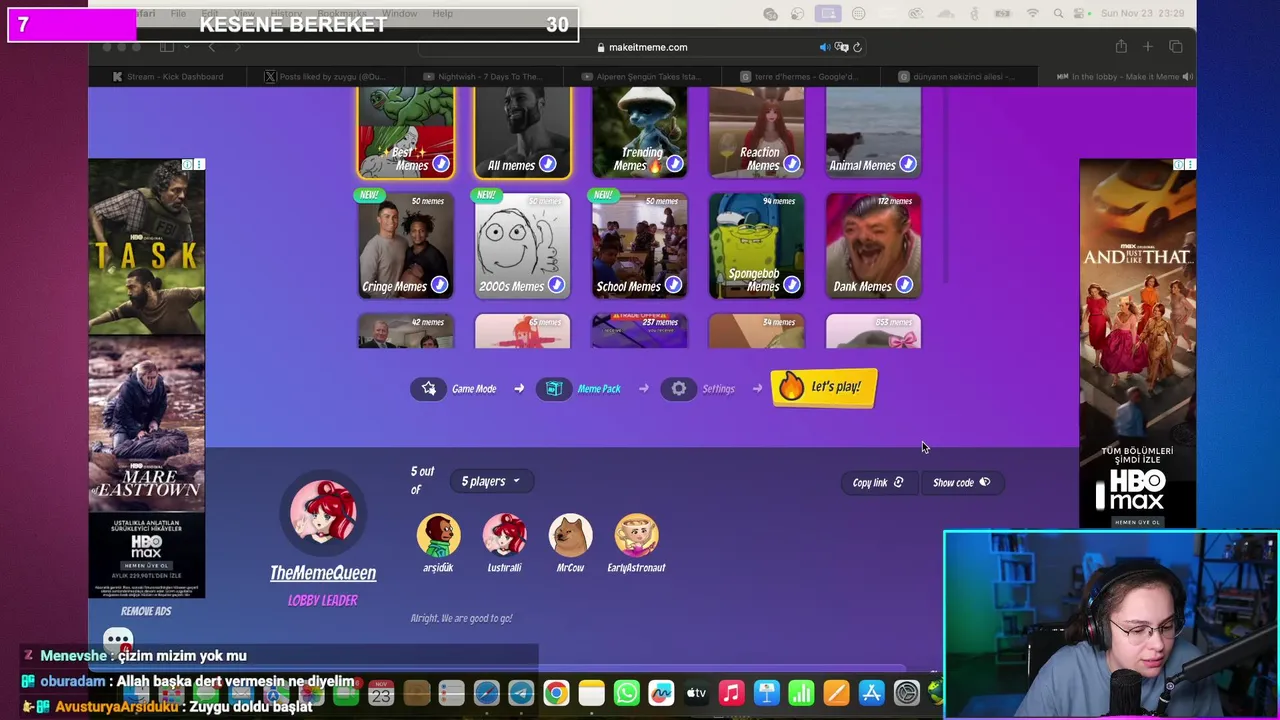Click REMOVE ADS link
Screen dimensions: 1280x720
pos(146,611)
